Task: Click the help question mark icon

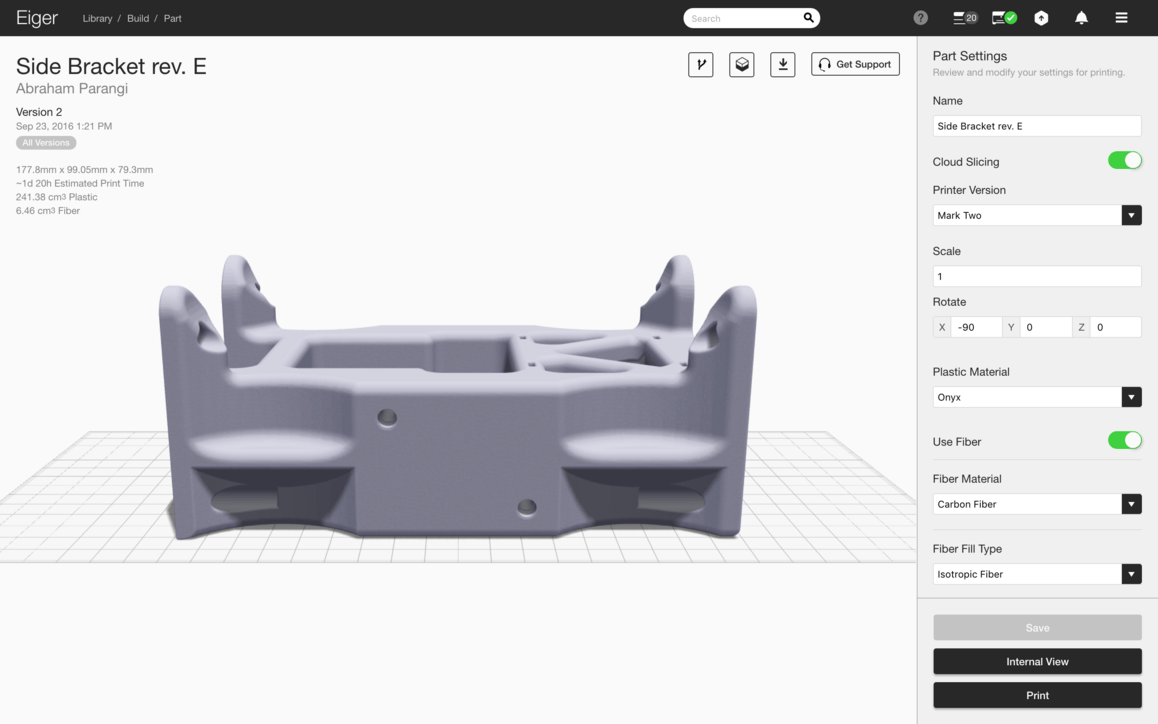Action: pos(920,18)
